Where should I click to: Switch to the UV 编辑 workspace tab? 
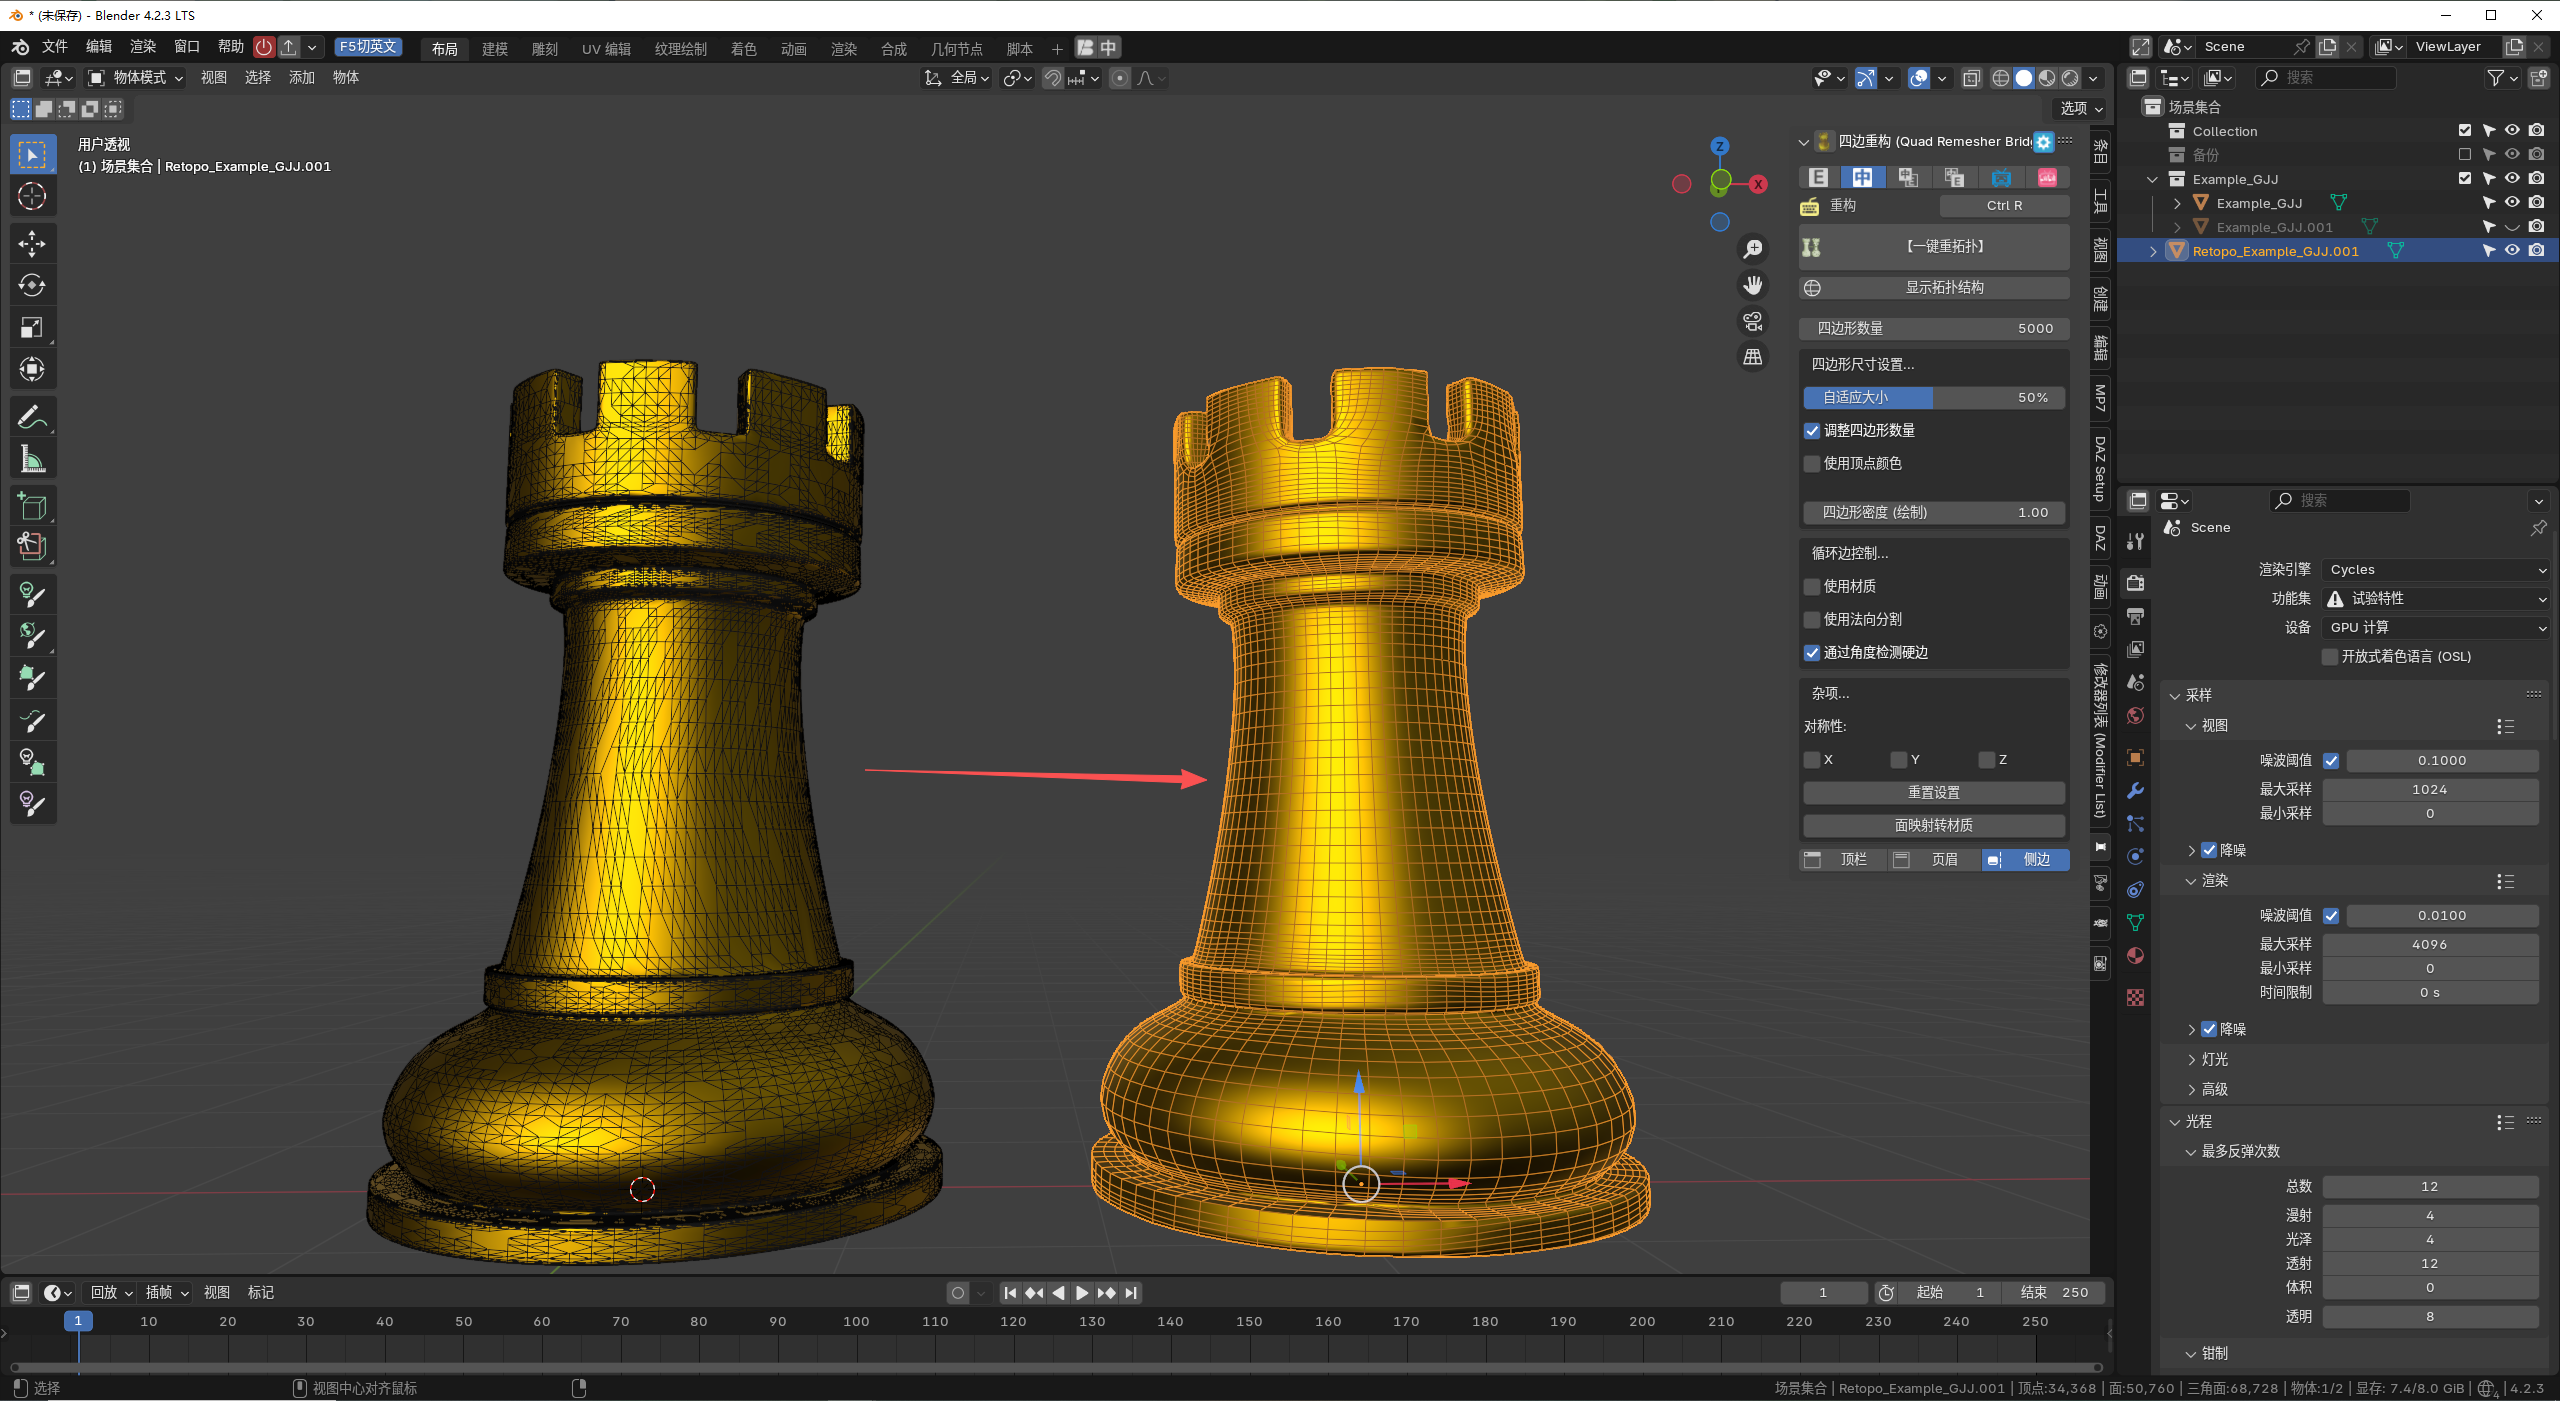(x=606, y=49)
